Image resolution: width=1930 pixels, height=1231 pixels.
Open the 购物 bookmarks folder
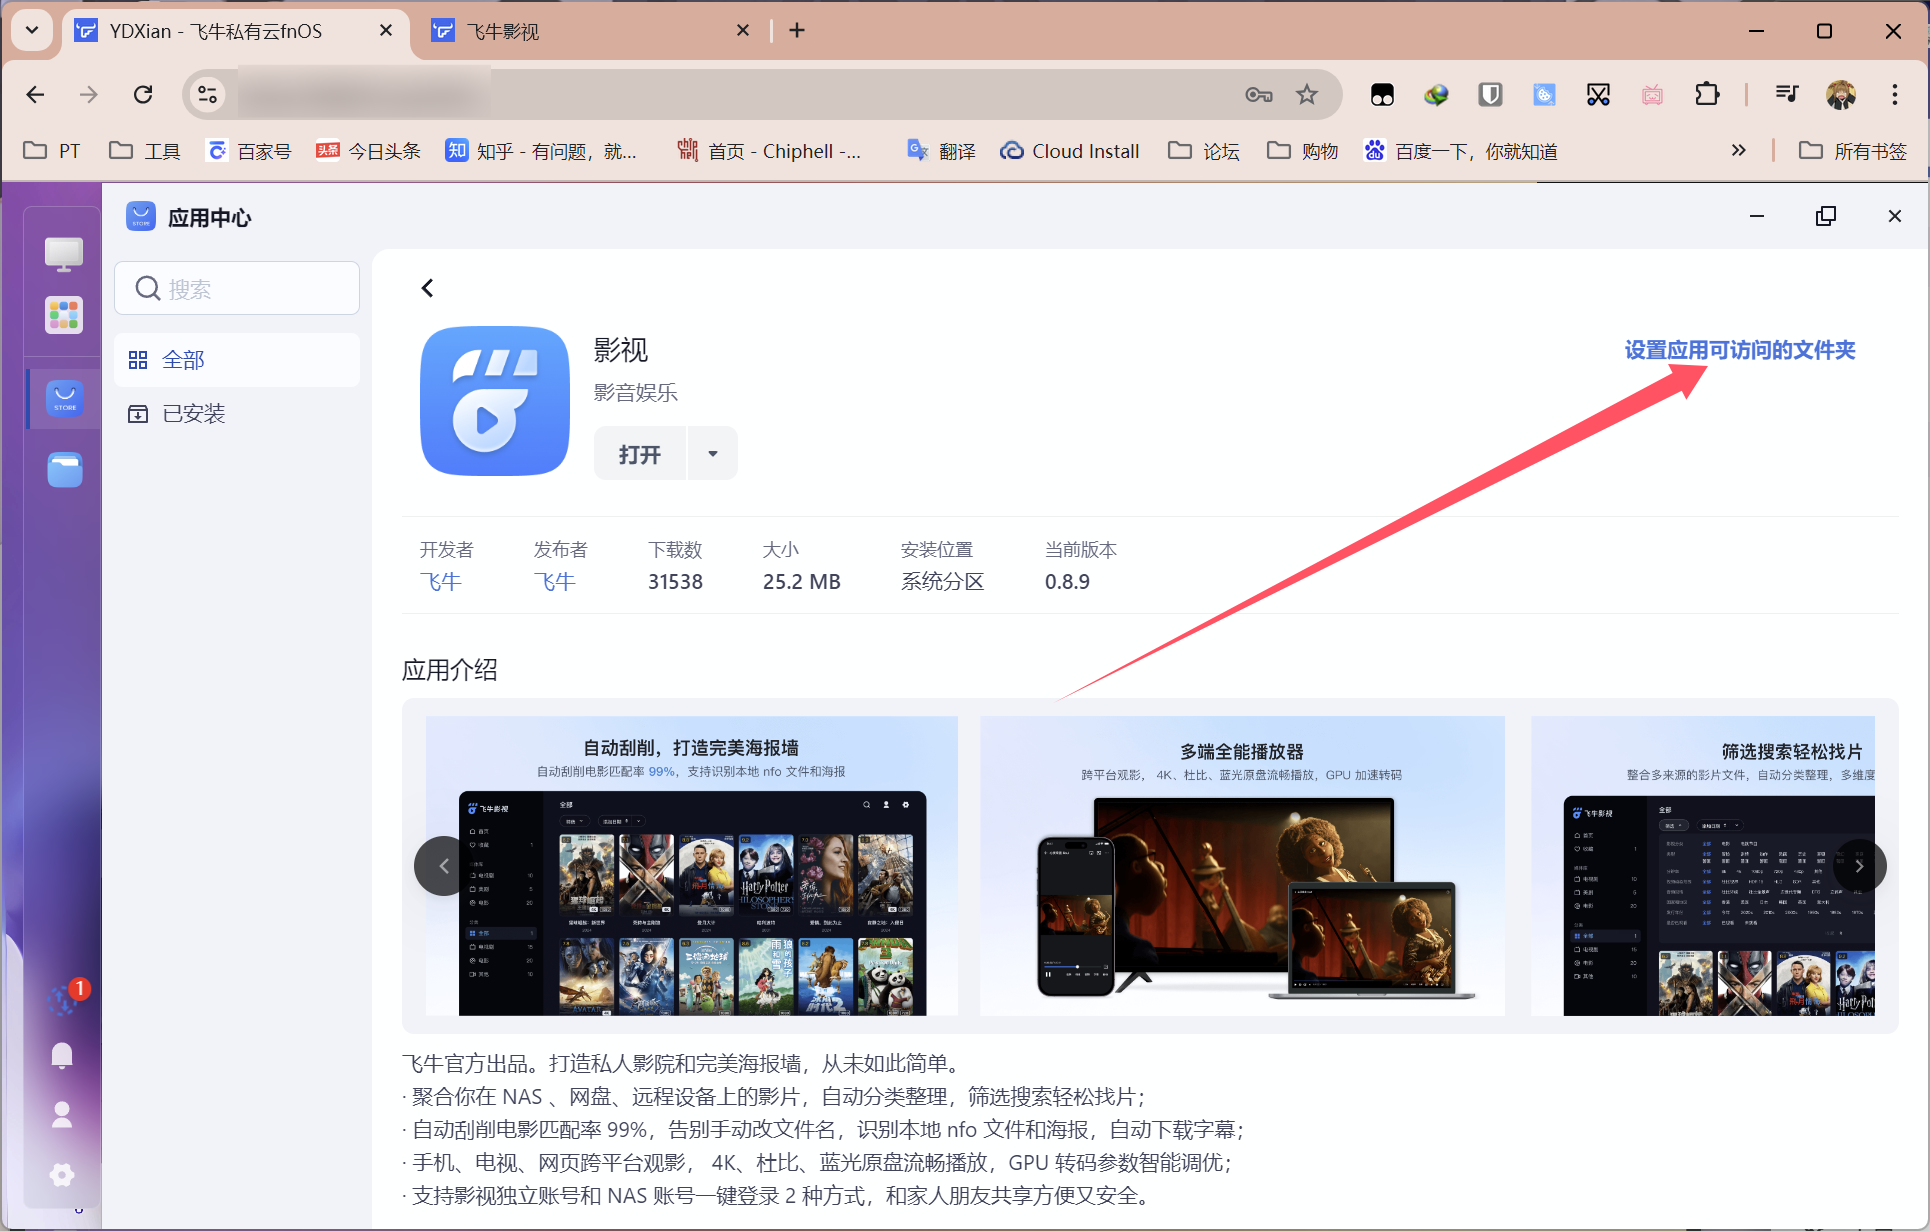point(1302,151)
